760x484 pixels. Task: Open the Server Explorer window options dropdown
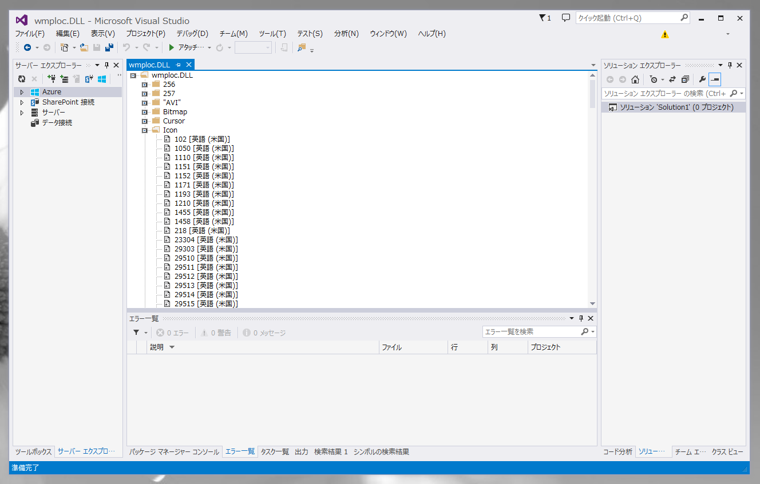tap(97, 65)
